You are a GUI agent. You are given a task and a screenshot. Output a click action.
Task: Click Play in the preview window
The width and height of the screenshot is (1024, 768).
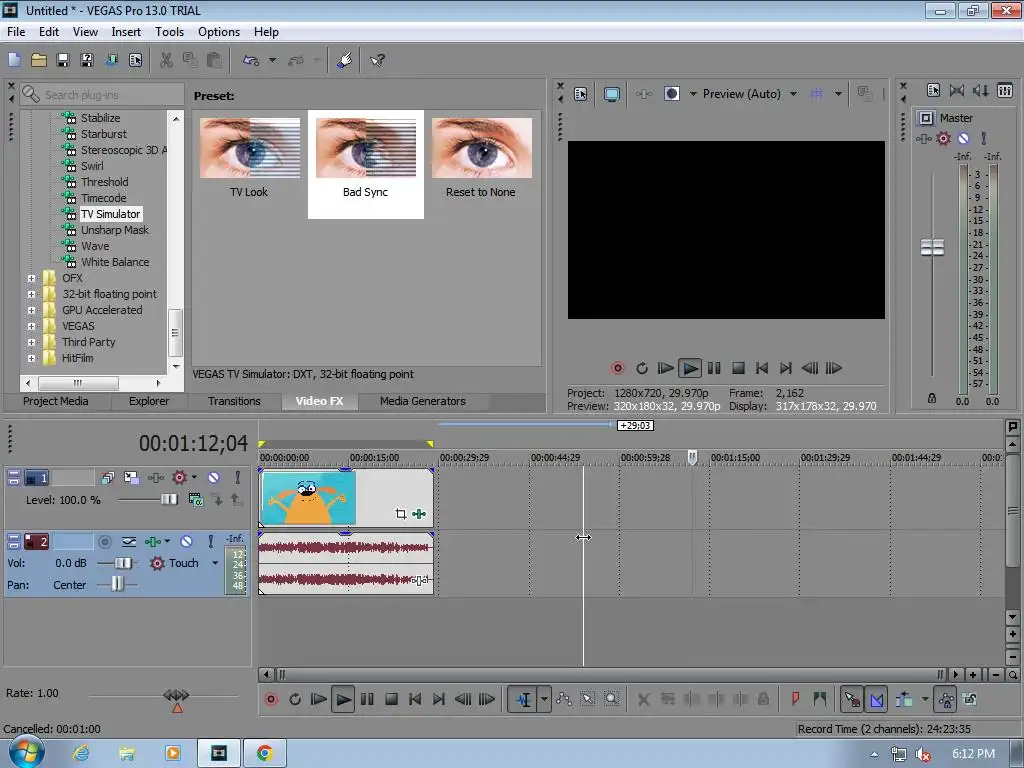pyautogui.click(x=690, y=368)
